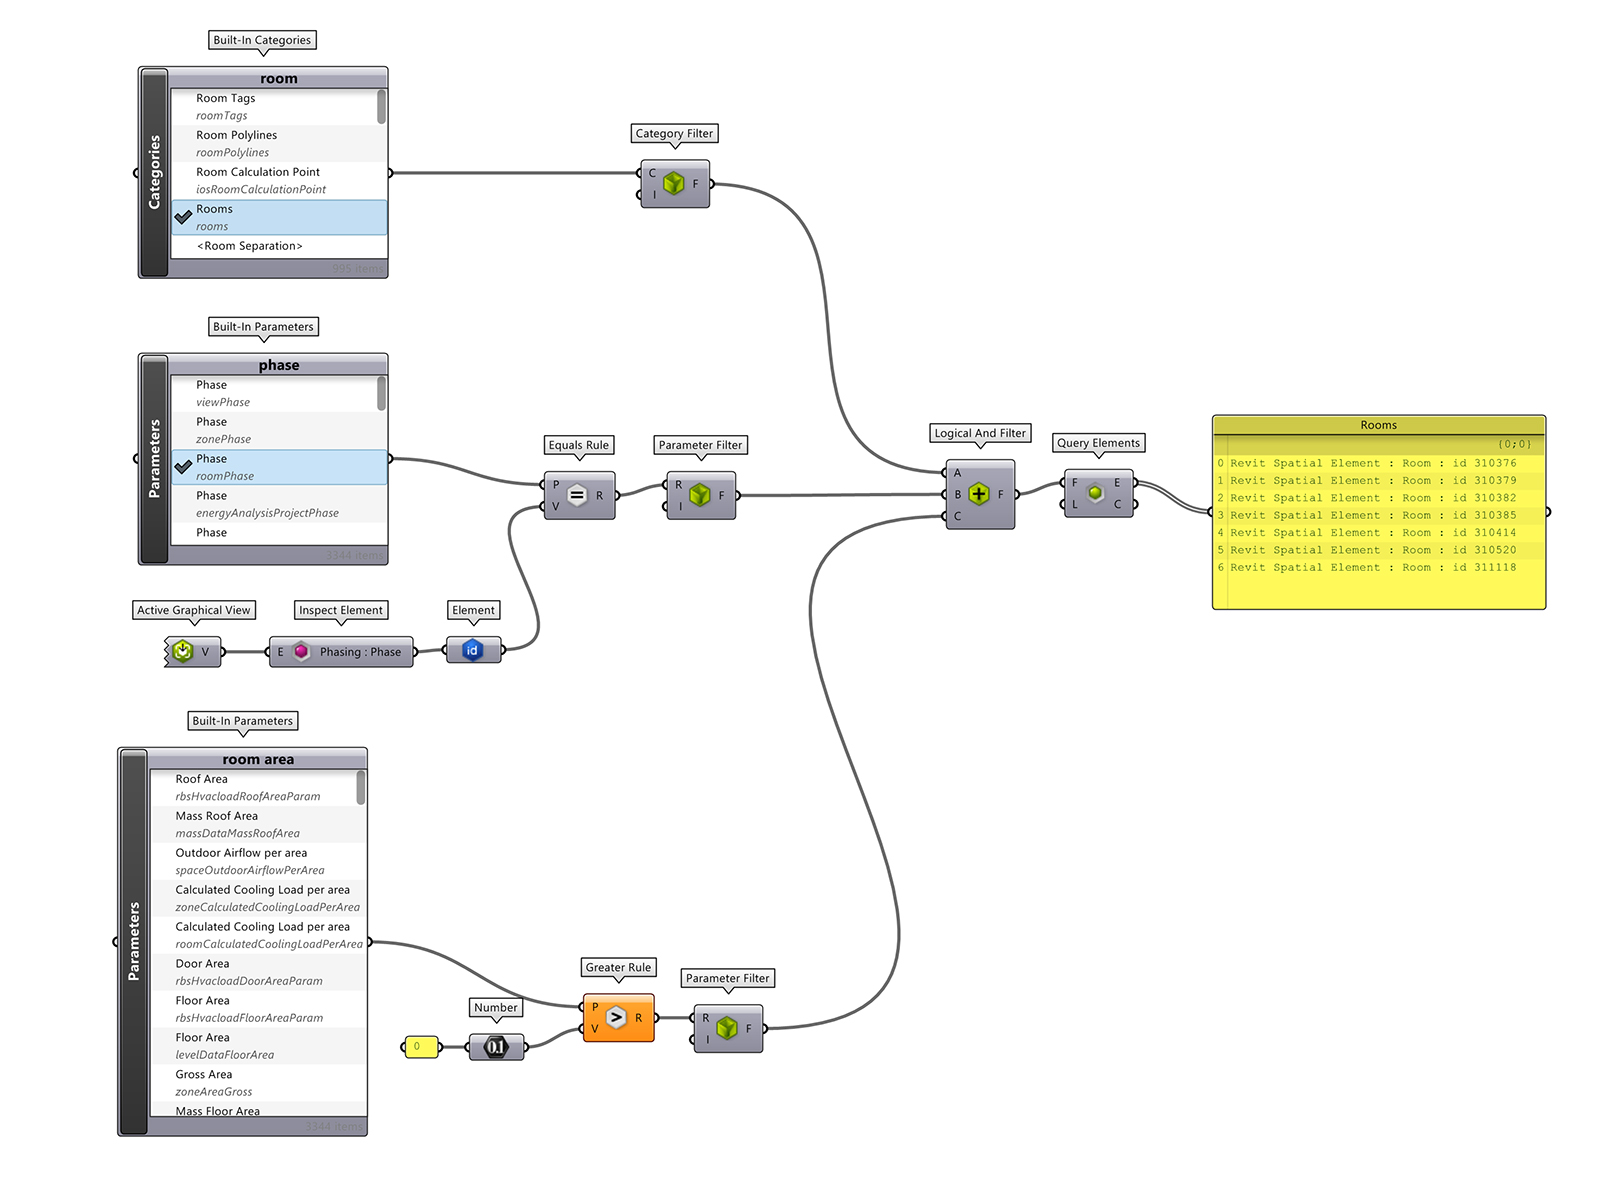
Task: Select the orange Greater Rule component icon
Action: 616,1018
